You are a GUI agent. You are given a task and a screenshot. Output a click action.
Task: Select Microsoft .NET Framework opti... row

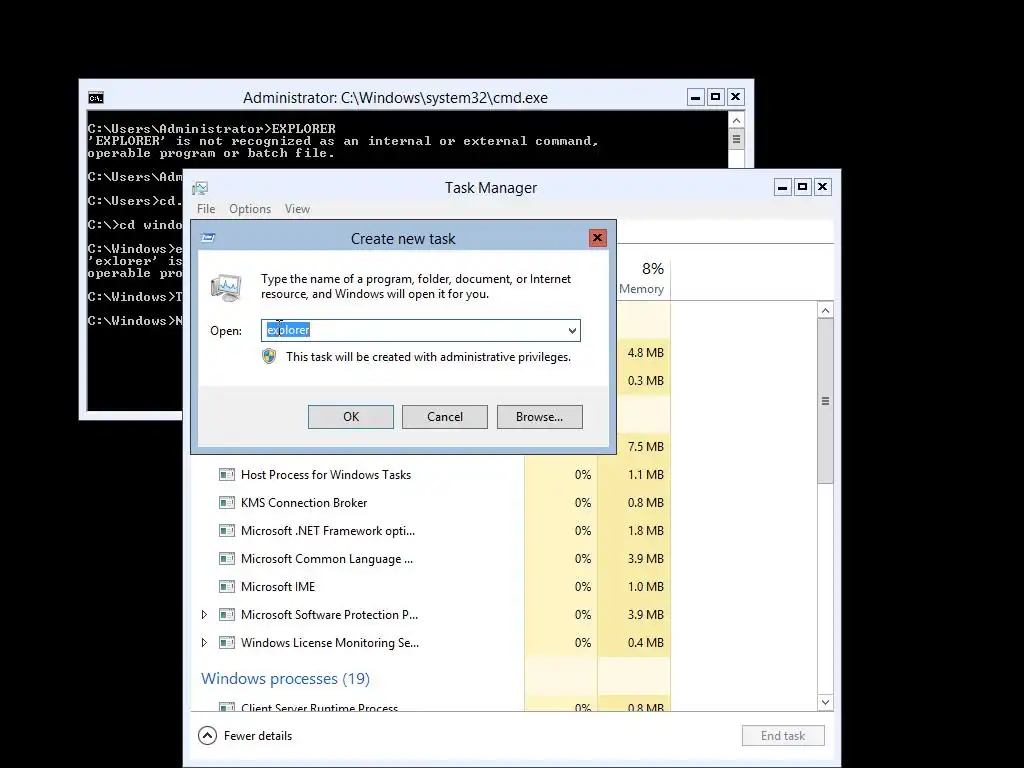pos(432,531)
